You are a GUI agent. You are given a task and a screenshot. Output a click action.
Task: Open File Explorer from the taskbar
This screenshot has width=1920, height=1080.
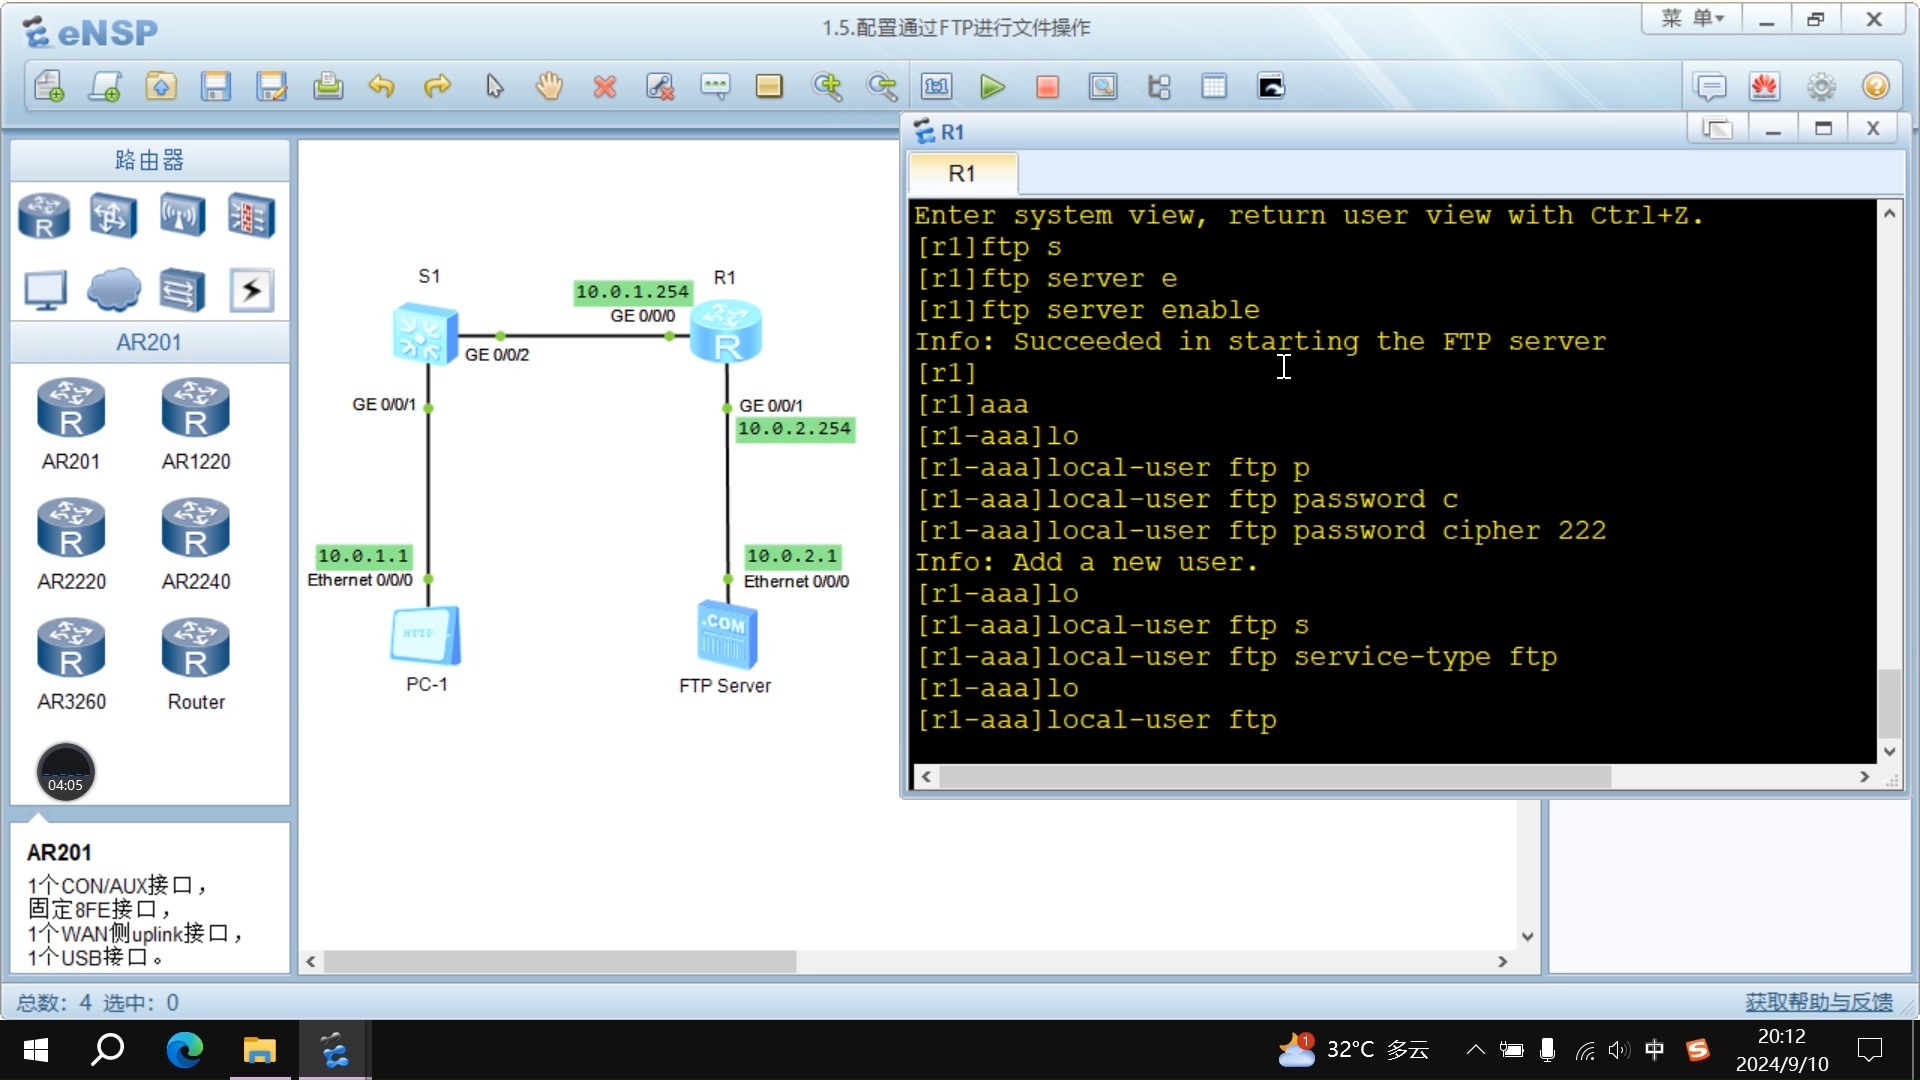point(259,1050)
